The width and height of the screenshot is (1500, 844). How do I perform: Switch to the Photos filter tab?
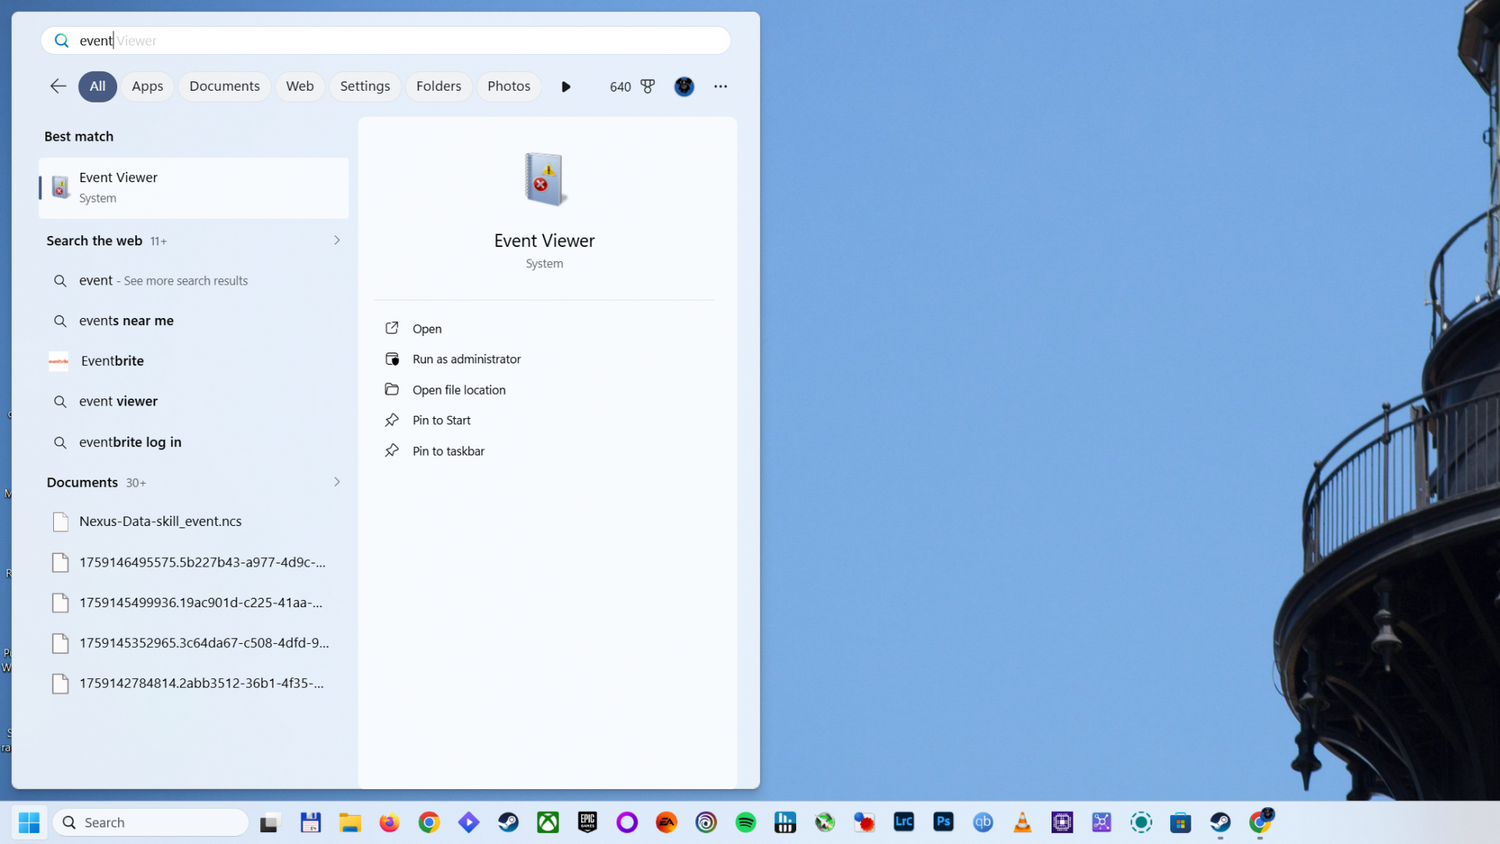click(x=509, y=86)
